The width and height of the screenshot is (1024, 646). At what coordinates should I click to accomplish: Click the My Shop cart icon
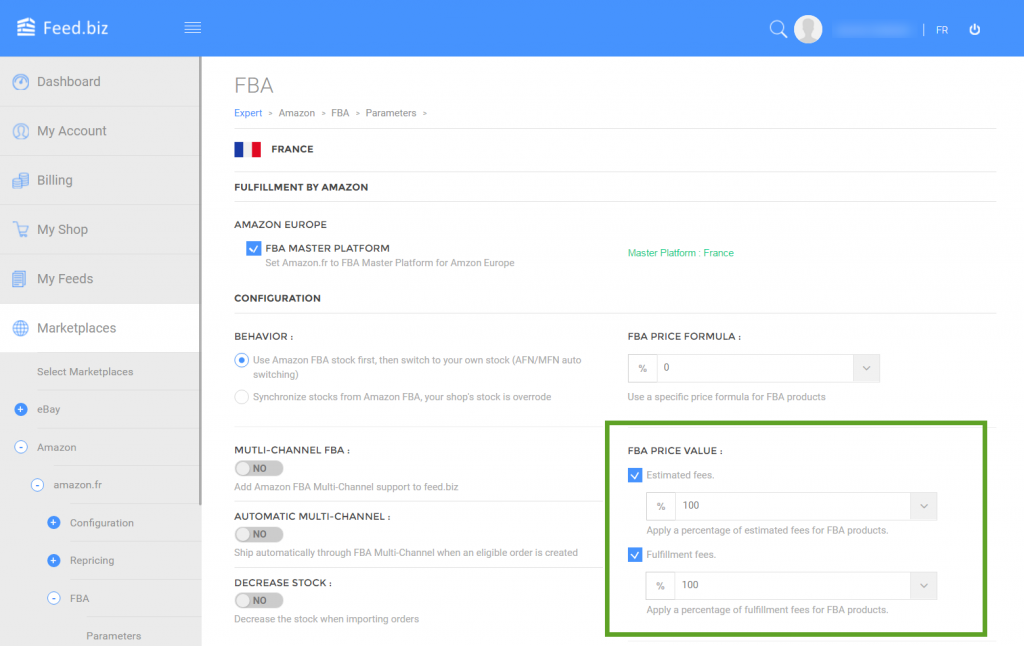click(x=21, y=229)
